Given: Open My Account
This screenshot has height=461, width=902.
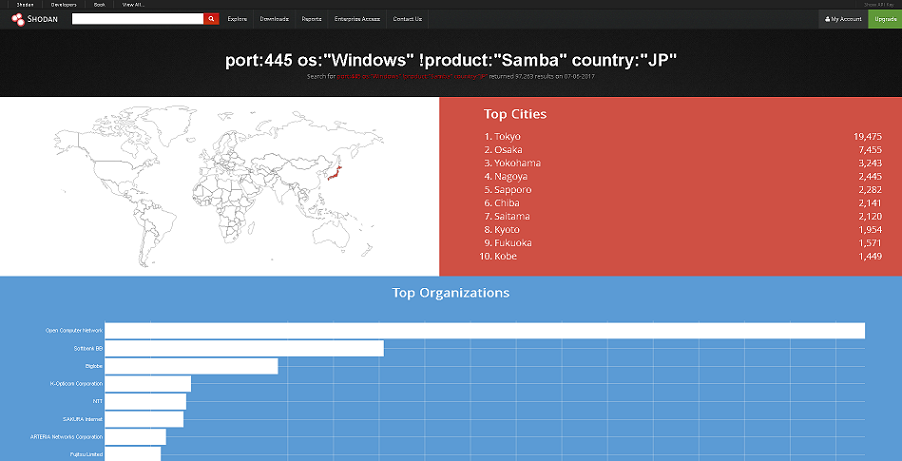Looking at the screenshot, I should point(843,19).
